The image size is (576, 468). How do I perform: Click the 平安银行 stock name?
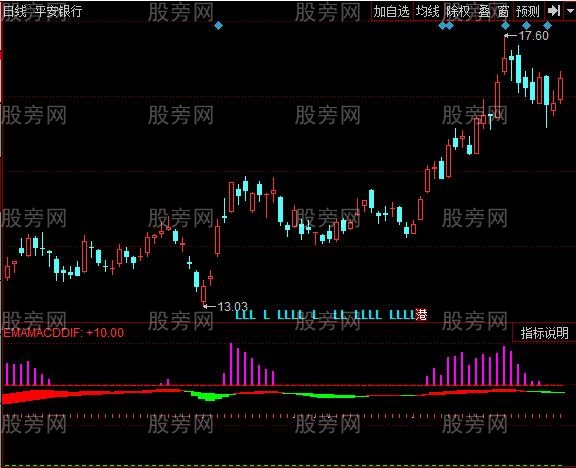coord(59,11)
